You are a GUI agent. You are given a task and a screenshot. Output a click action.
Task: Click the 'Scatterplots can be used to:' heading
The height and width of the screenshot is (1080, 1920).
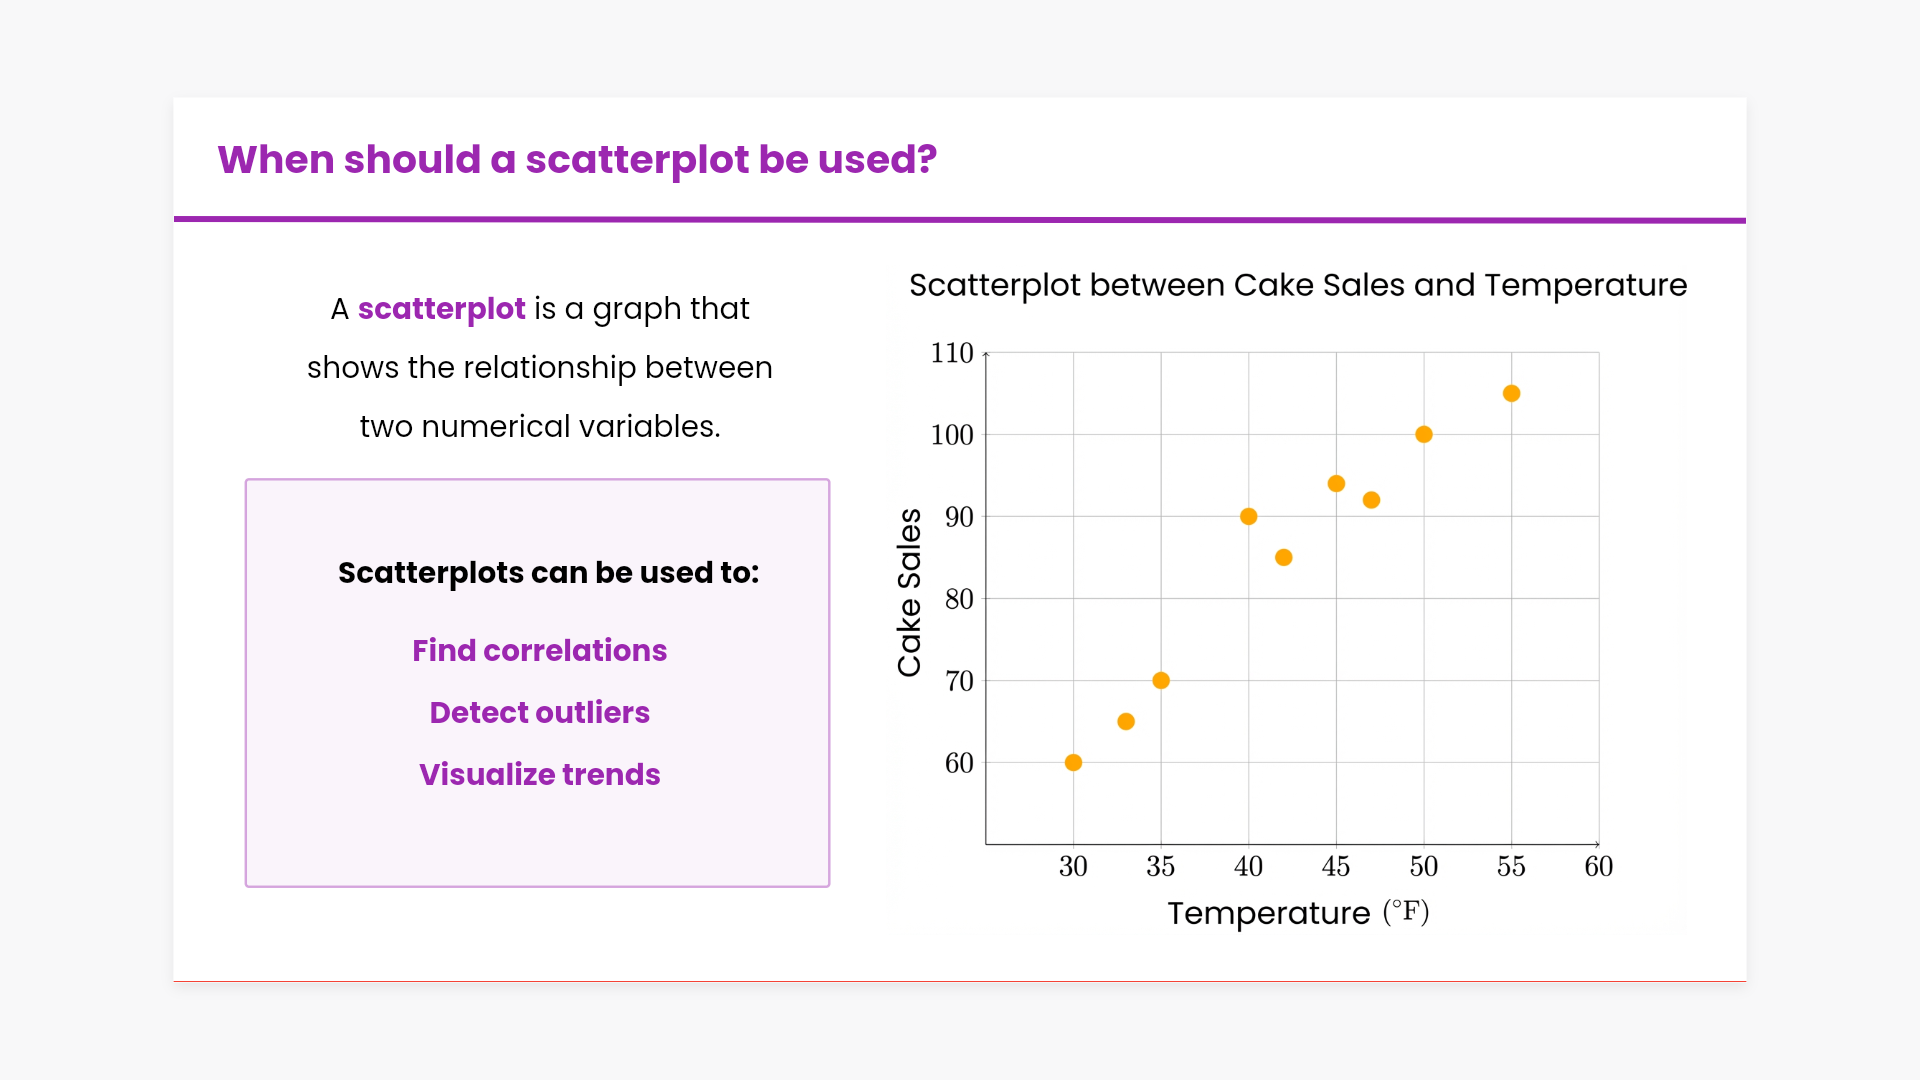click(548, 573)
